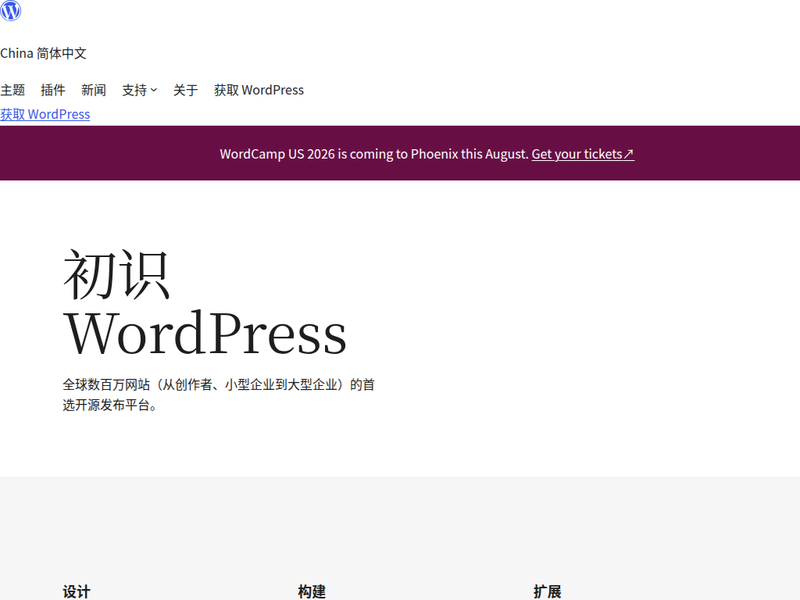Click the 设计 section heading

(77, 591)
